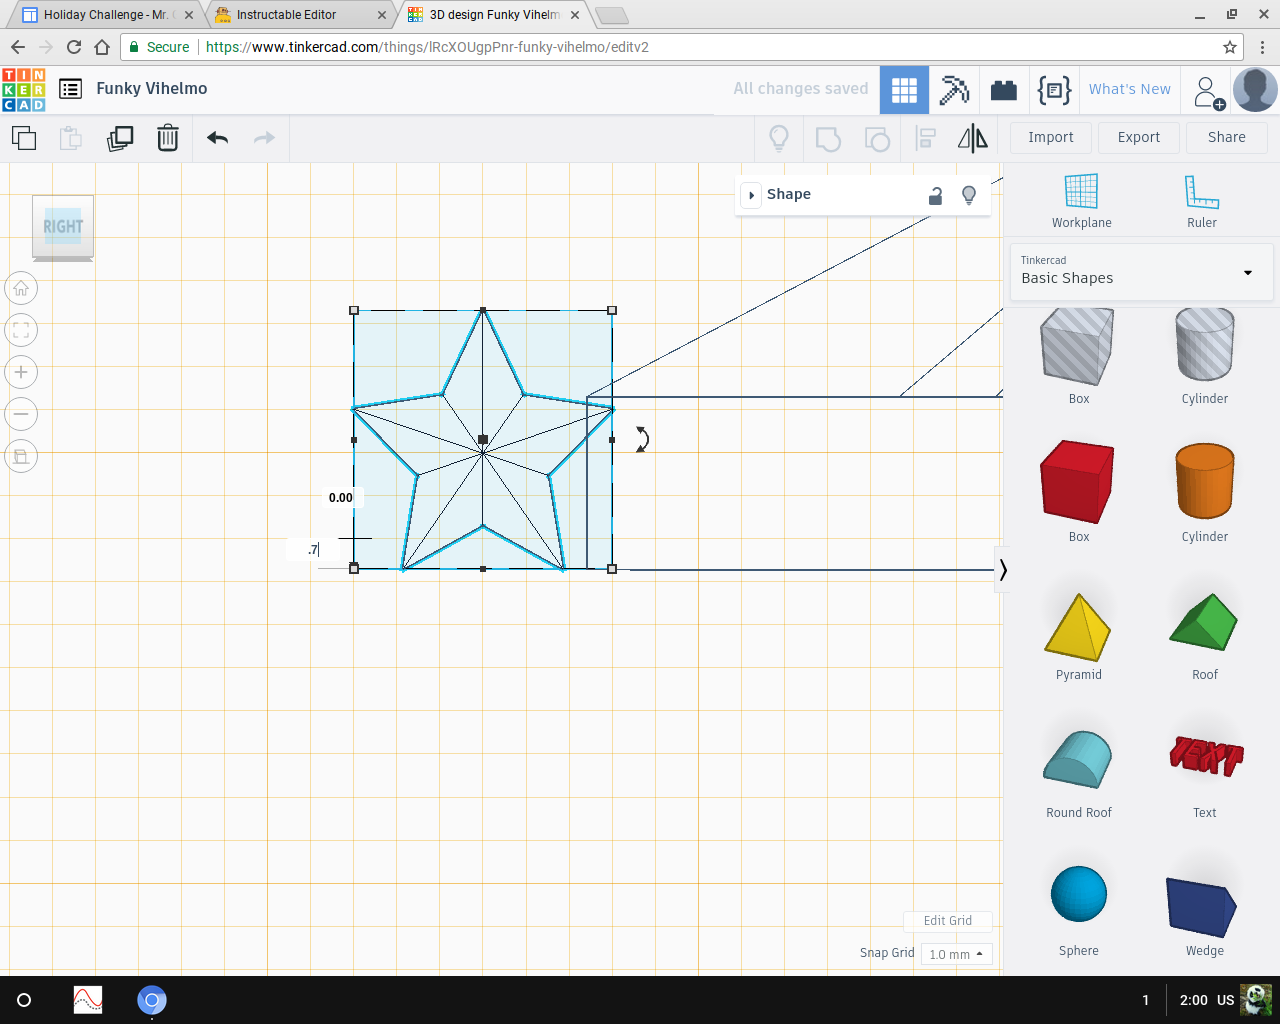Click the Home view button
1280x1024 pixels.
coord(21,289)
